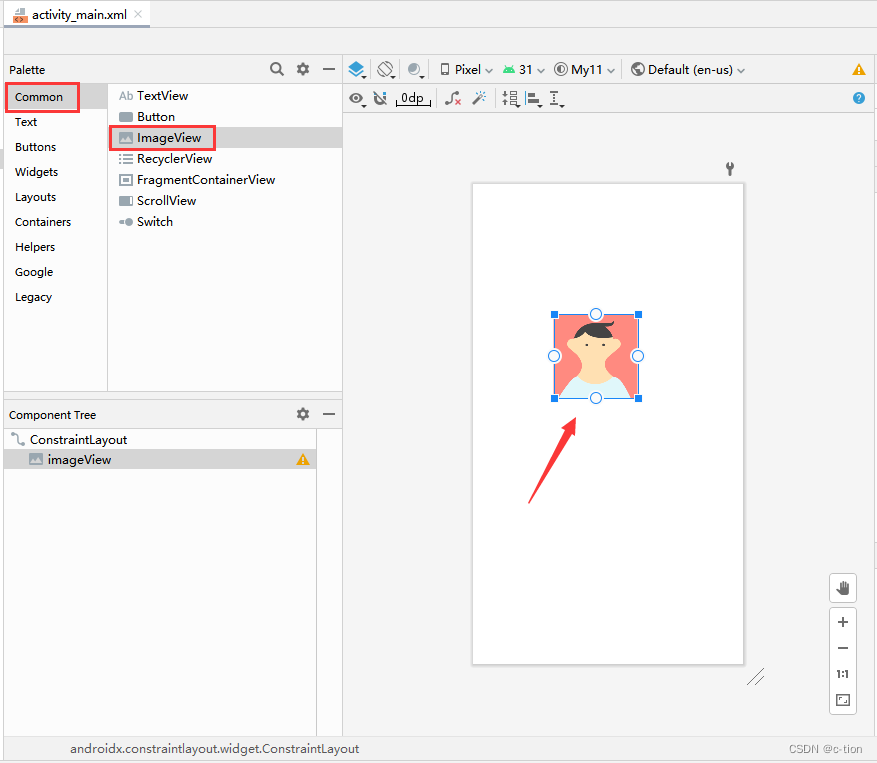The width and height of the screenshot is (877, 763).
Task: Open the Pixel device dropdown
Action: (466, 69)
